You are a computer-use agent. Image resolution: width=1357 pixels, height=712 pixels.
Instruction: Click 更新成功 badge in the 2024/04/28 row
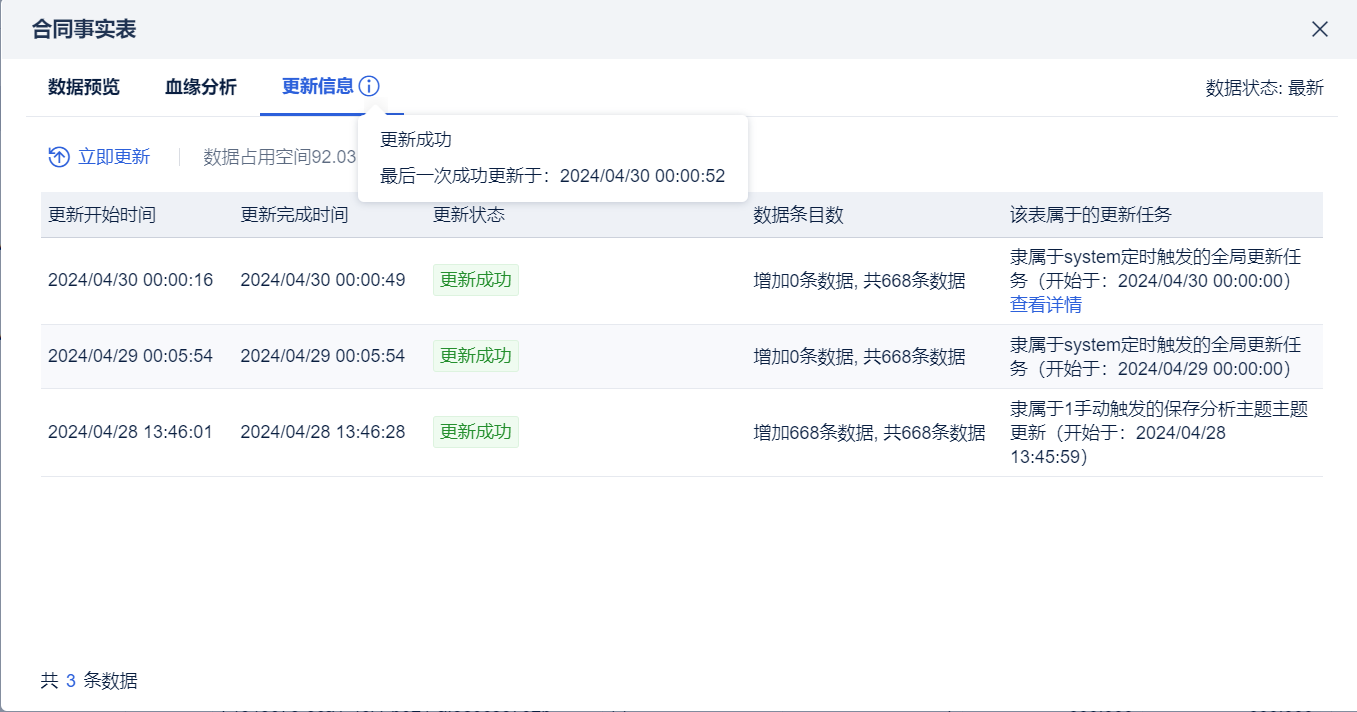[476, 432]
